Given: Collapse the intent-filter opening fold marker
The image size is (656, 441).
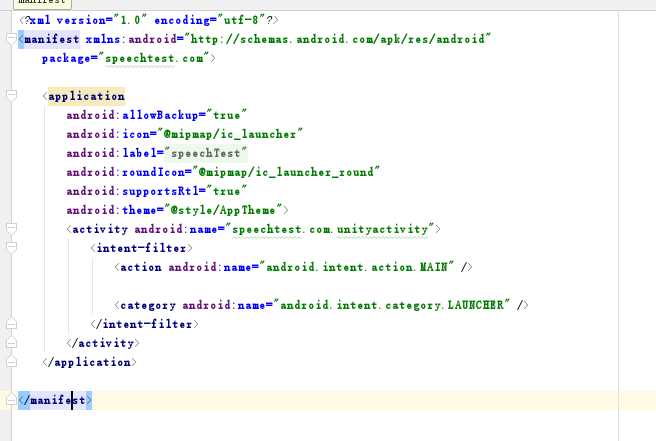Looking at the screenshot, I should tap(12, 247).
